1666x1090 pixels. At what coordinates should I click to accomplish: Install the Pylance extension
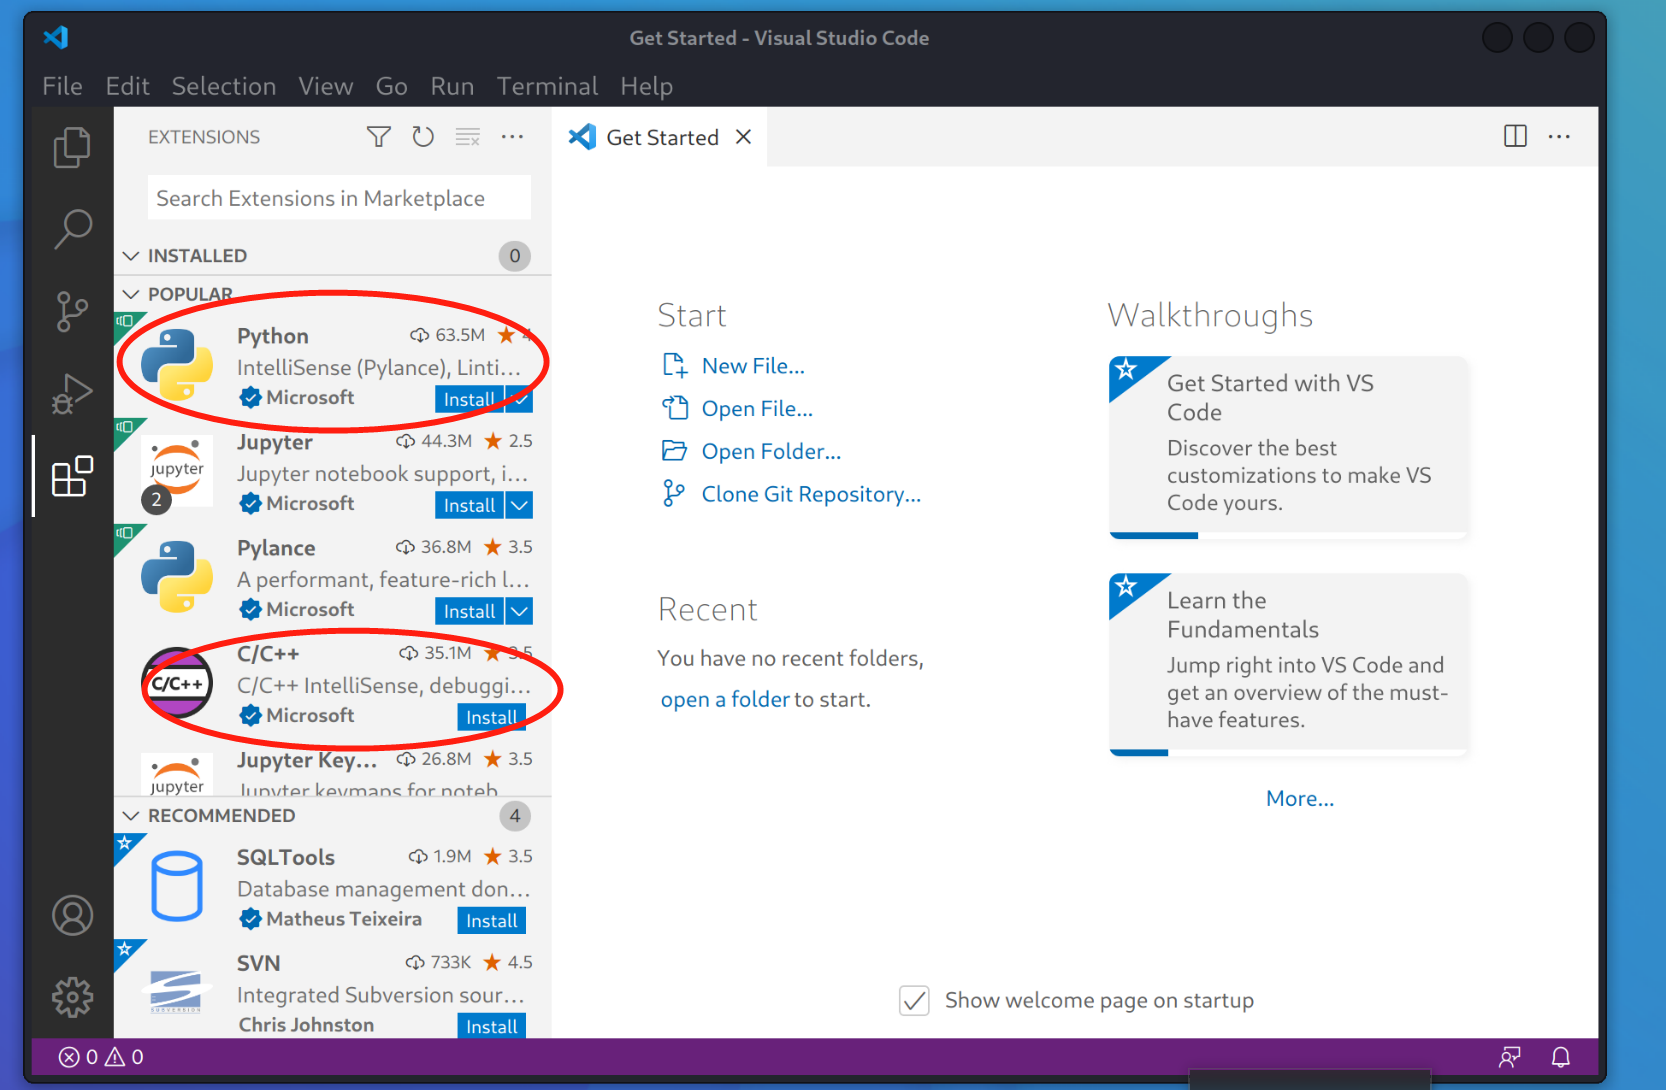click(470, 611)
